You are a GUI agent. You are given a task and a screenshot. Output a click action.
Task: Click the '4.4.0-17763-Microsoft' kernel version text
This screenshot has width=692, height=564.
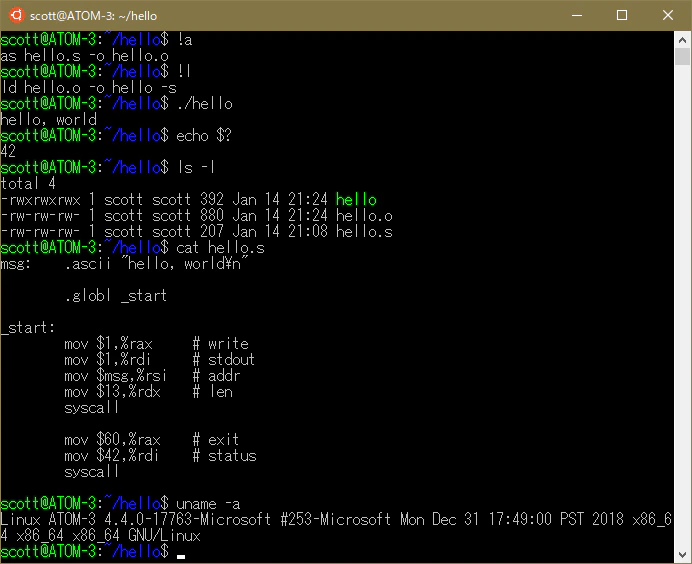point(188,520)
